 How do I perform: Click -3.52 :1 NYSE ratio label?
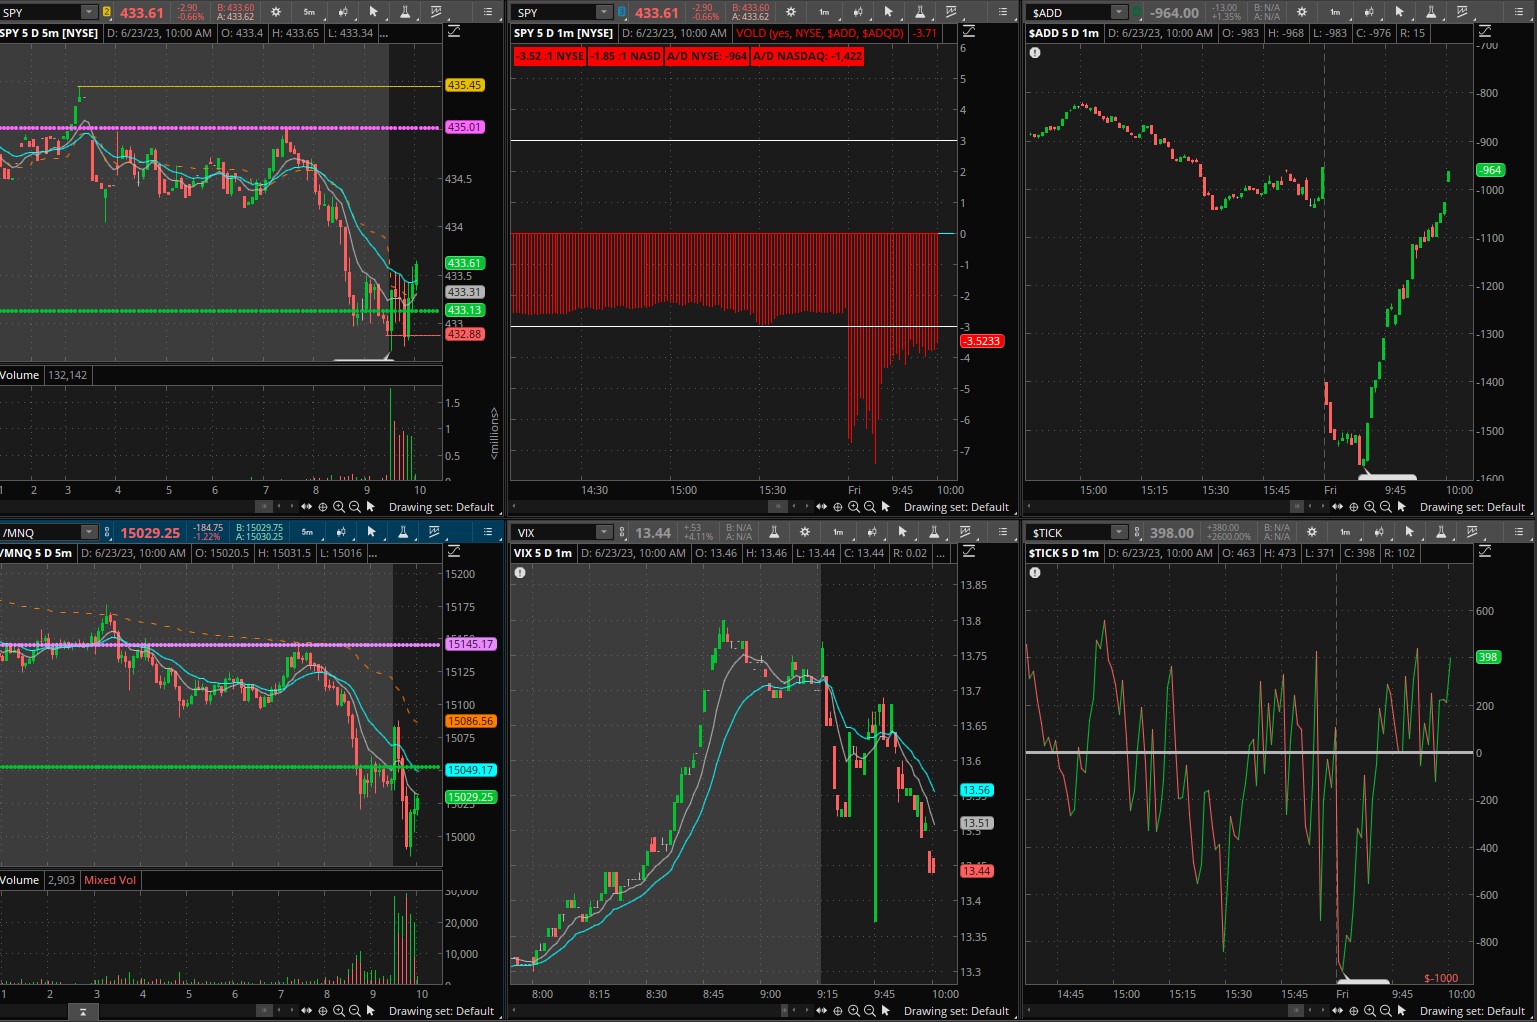tap(549, 56)
